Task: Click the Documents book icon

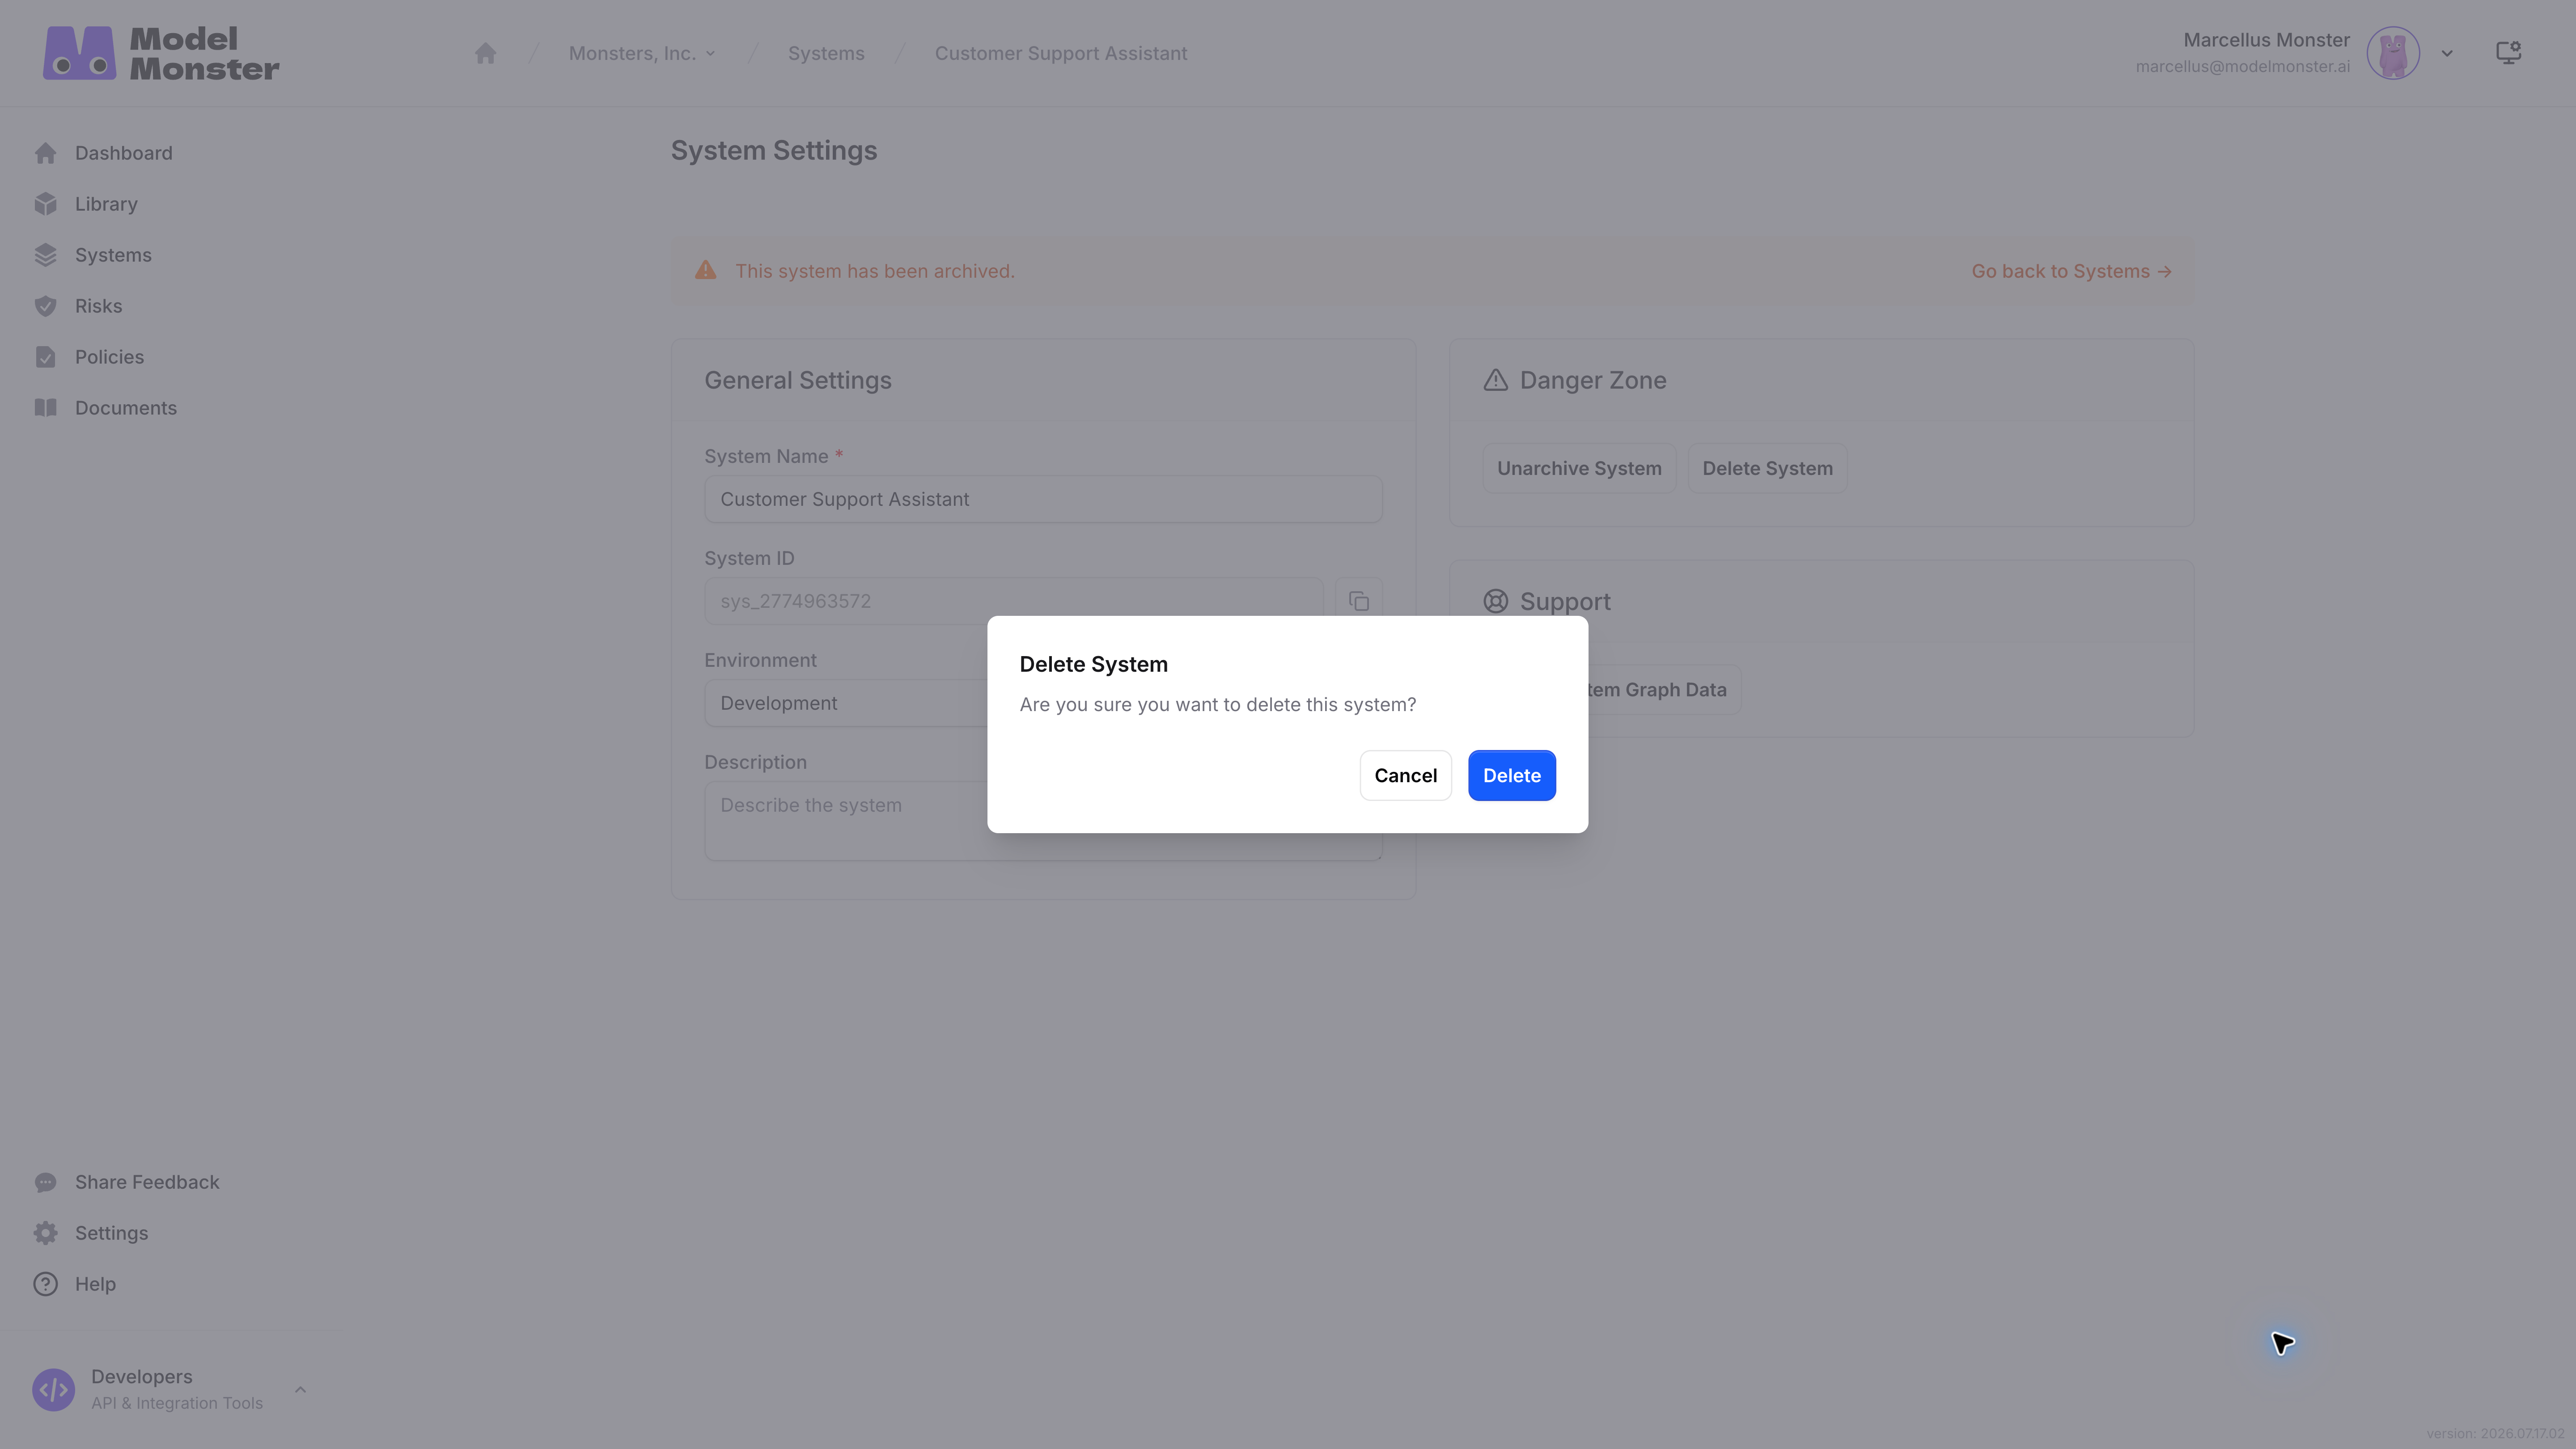Action: pyautogui.click(x=45, y=408)
